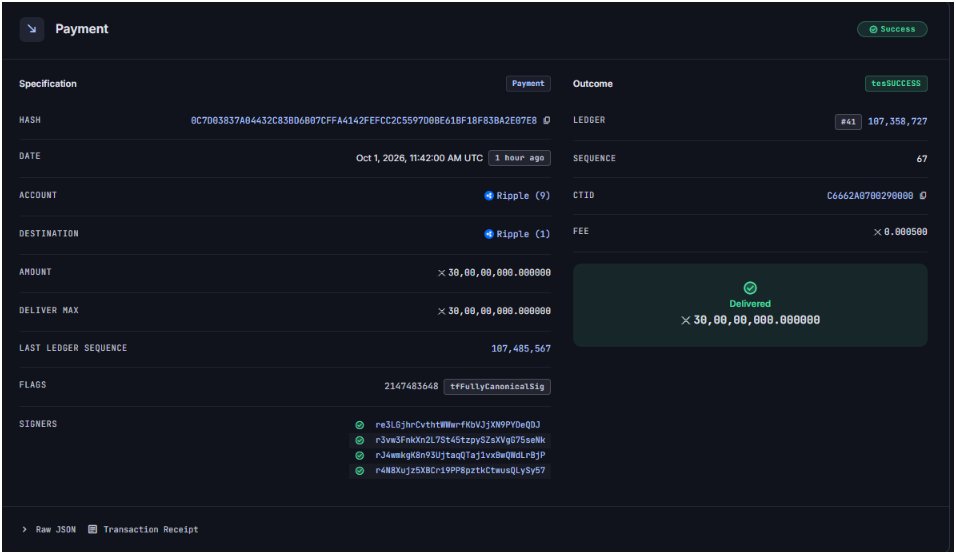
Task: Click checkmark beside signer rJ4wmkgK8n93
Action: coord(360,455)
